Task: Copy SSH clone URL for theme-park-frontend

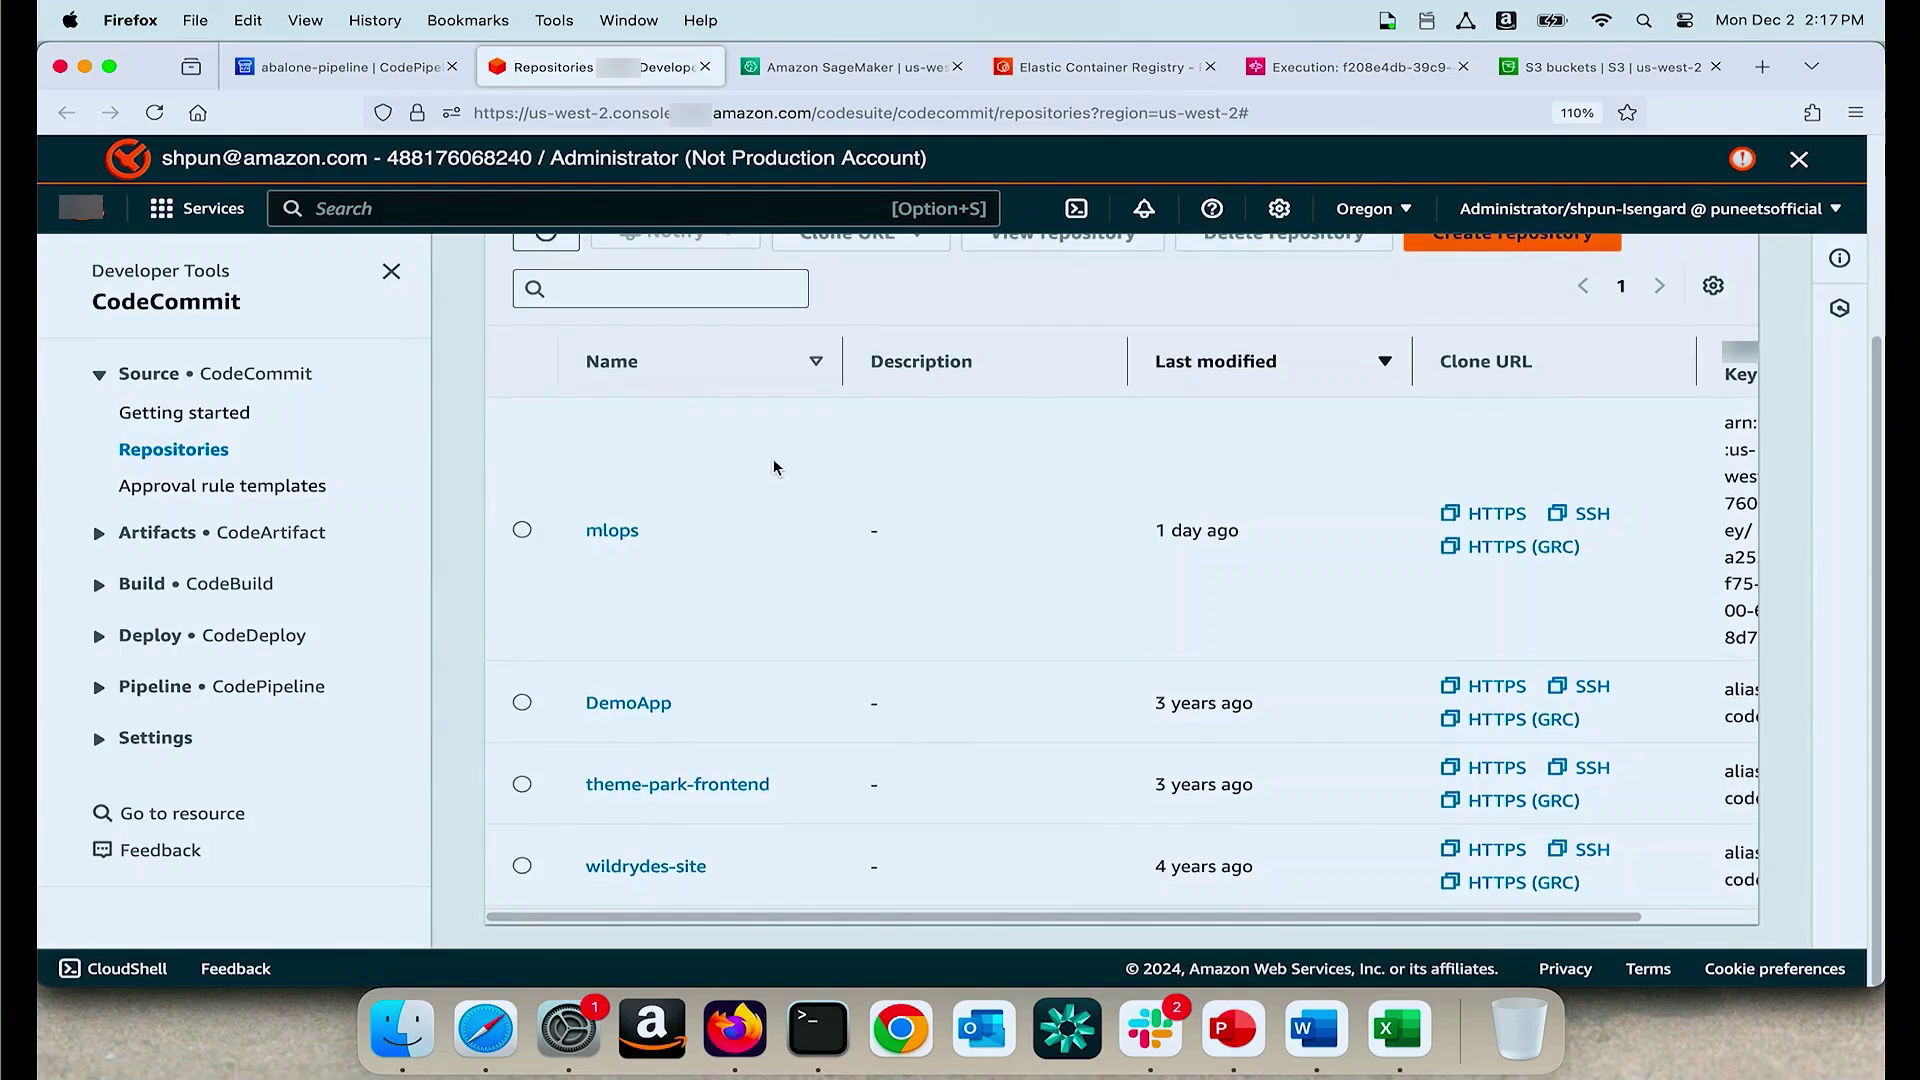Action: (x=1578, y=767)
